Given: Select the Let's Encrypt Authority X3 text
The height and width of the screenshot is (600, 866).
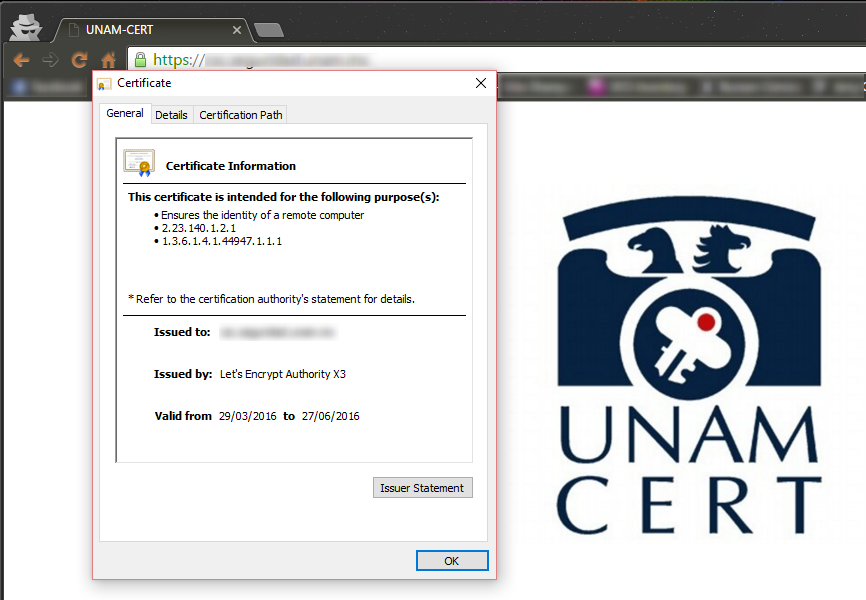Looking at the screenshot, I should click(283, 374).
